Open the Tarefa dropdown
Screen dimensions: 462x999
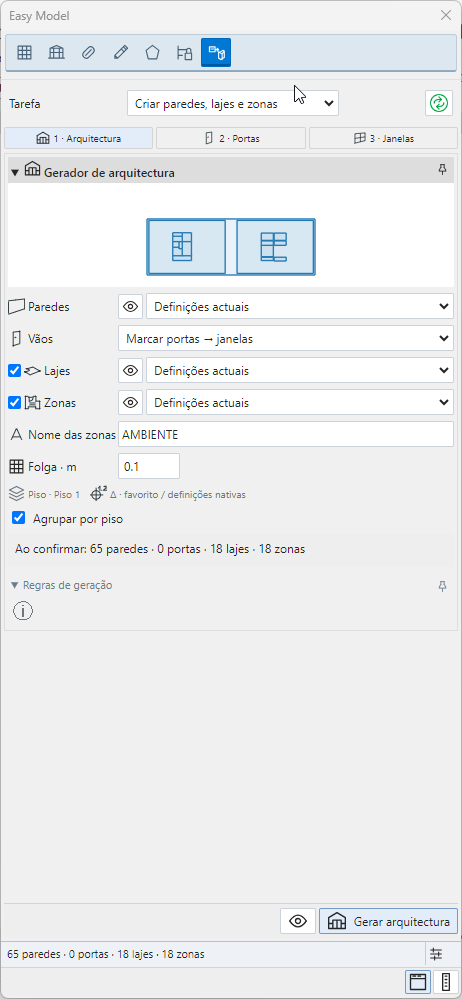233,103
